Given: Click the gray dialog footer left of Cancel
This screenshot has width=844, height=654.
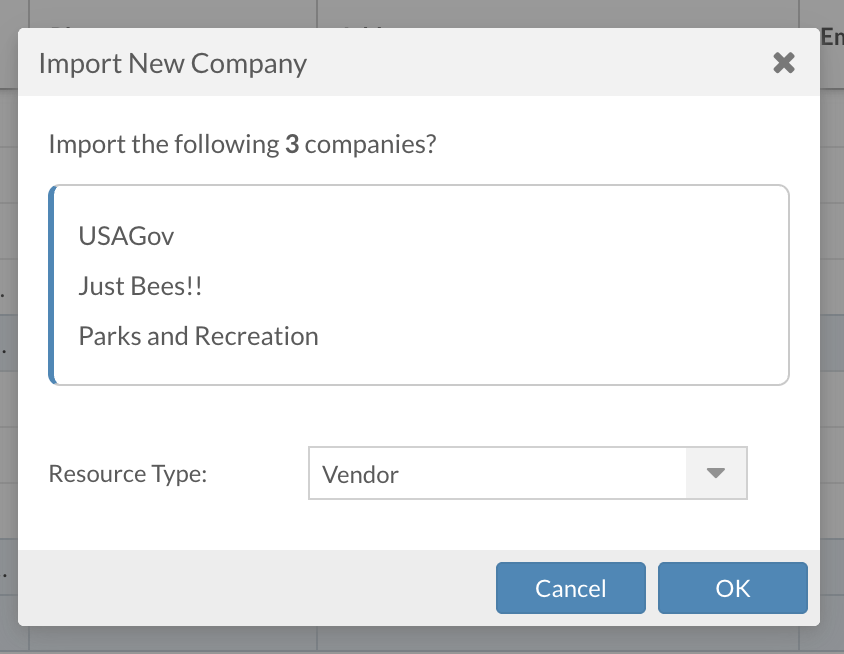Looking at the screenshot, I should tap(250, 588).
